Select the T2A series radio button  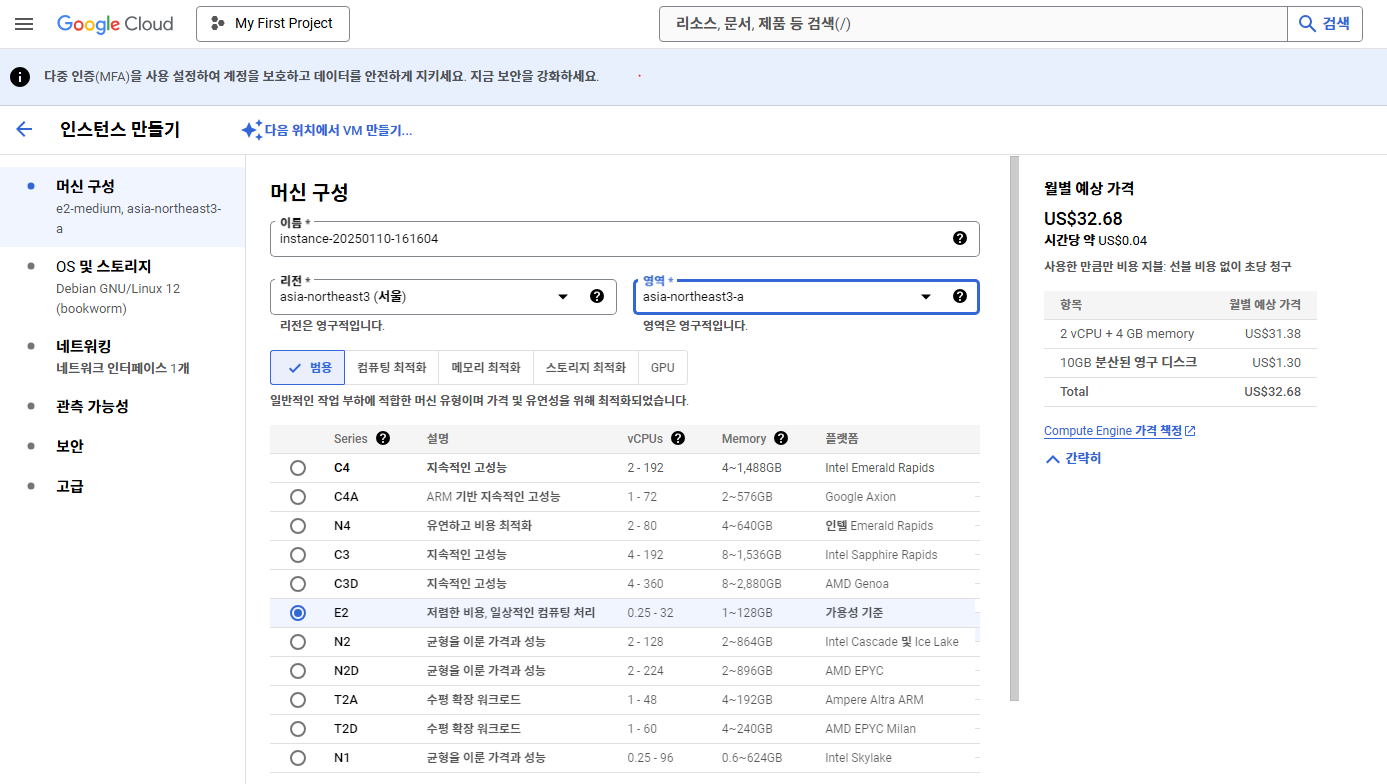[298, 700]
